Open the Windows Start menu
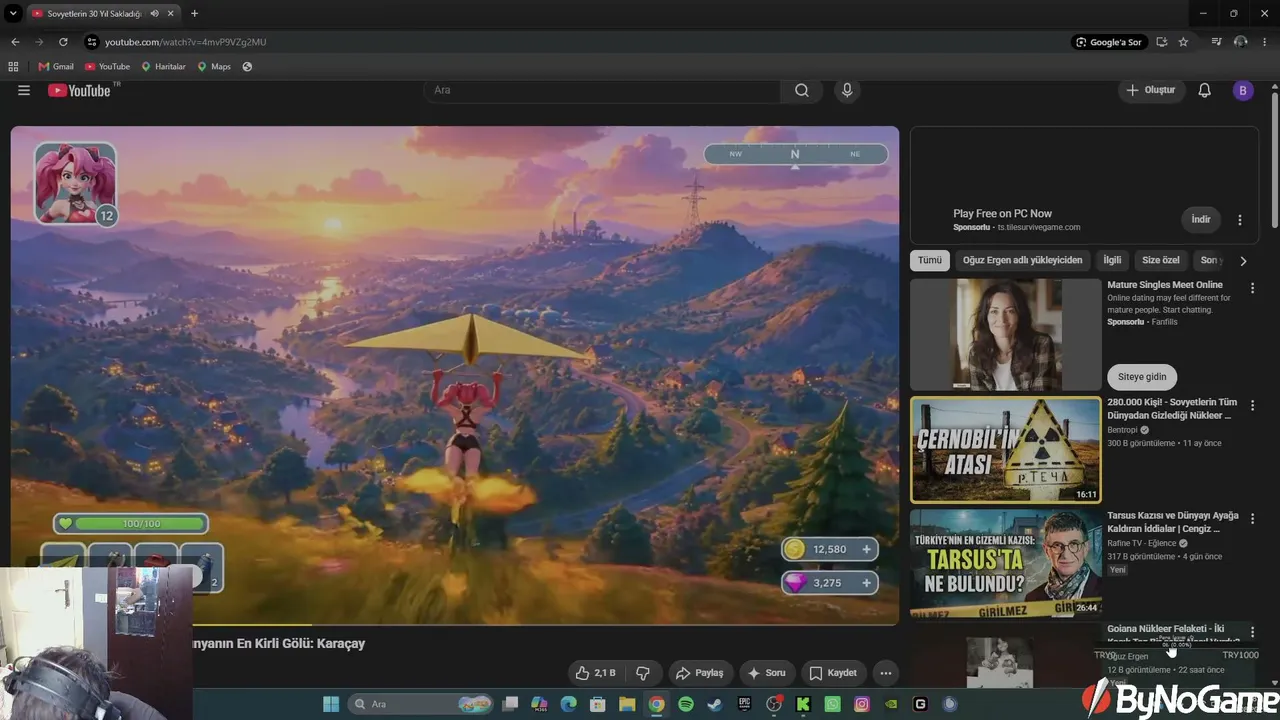Viewport: 1280px width, 720px height. click(331, 704)
